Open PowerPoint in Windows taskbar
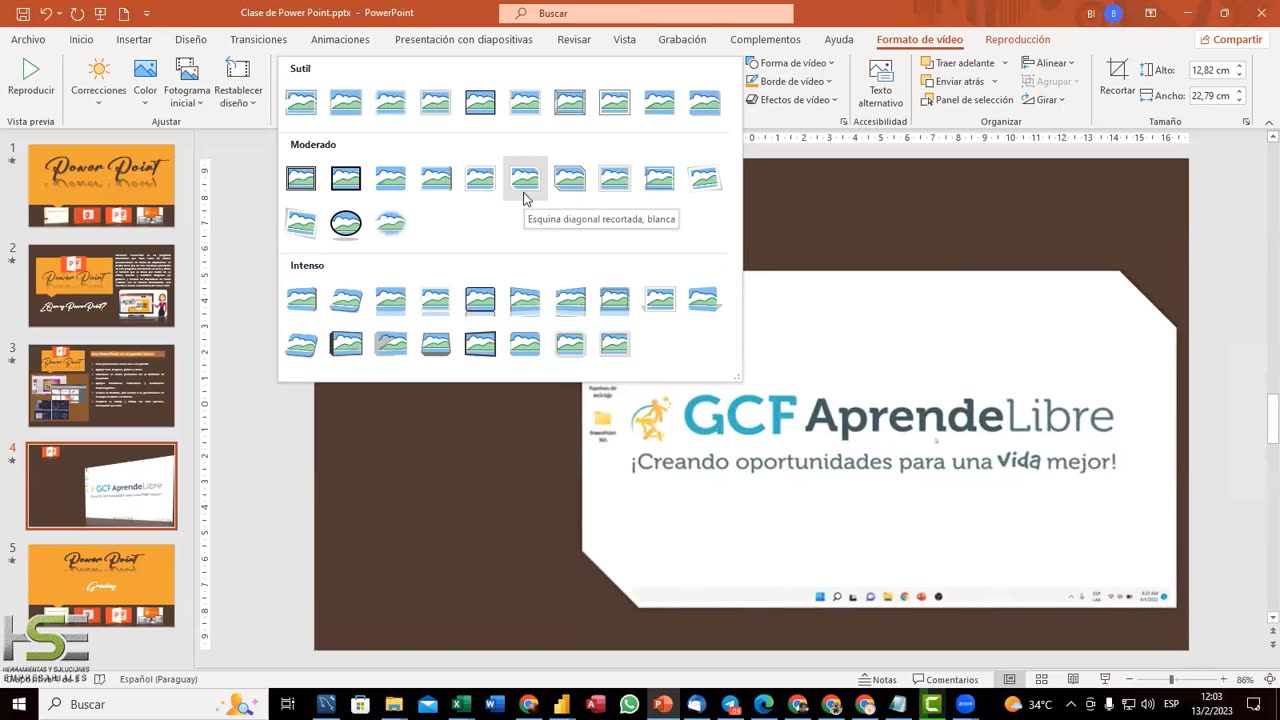1280x720 pixels. click(662, 704)
